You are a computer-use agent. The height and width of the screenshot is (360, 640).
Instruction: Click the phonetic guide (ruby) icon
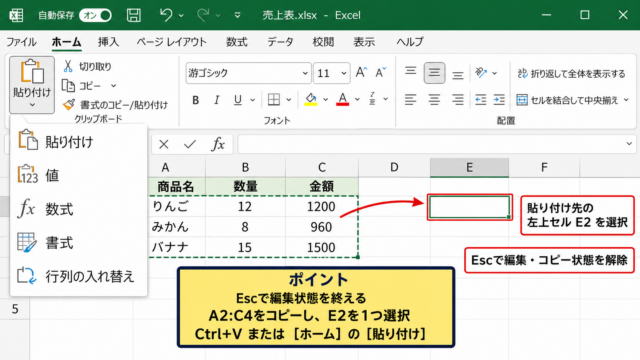pos(372,99)
